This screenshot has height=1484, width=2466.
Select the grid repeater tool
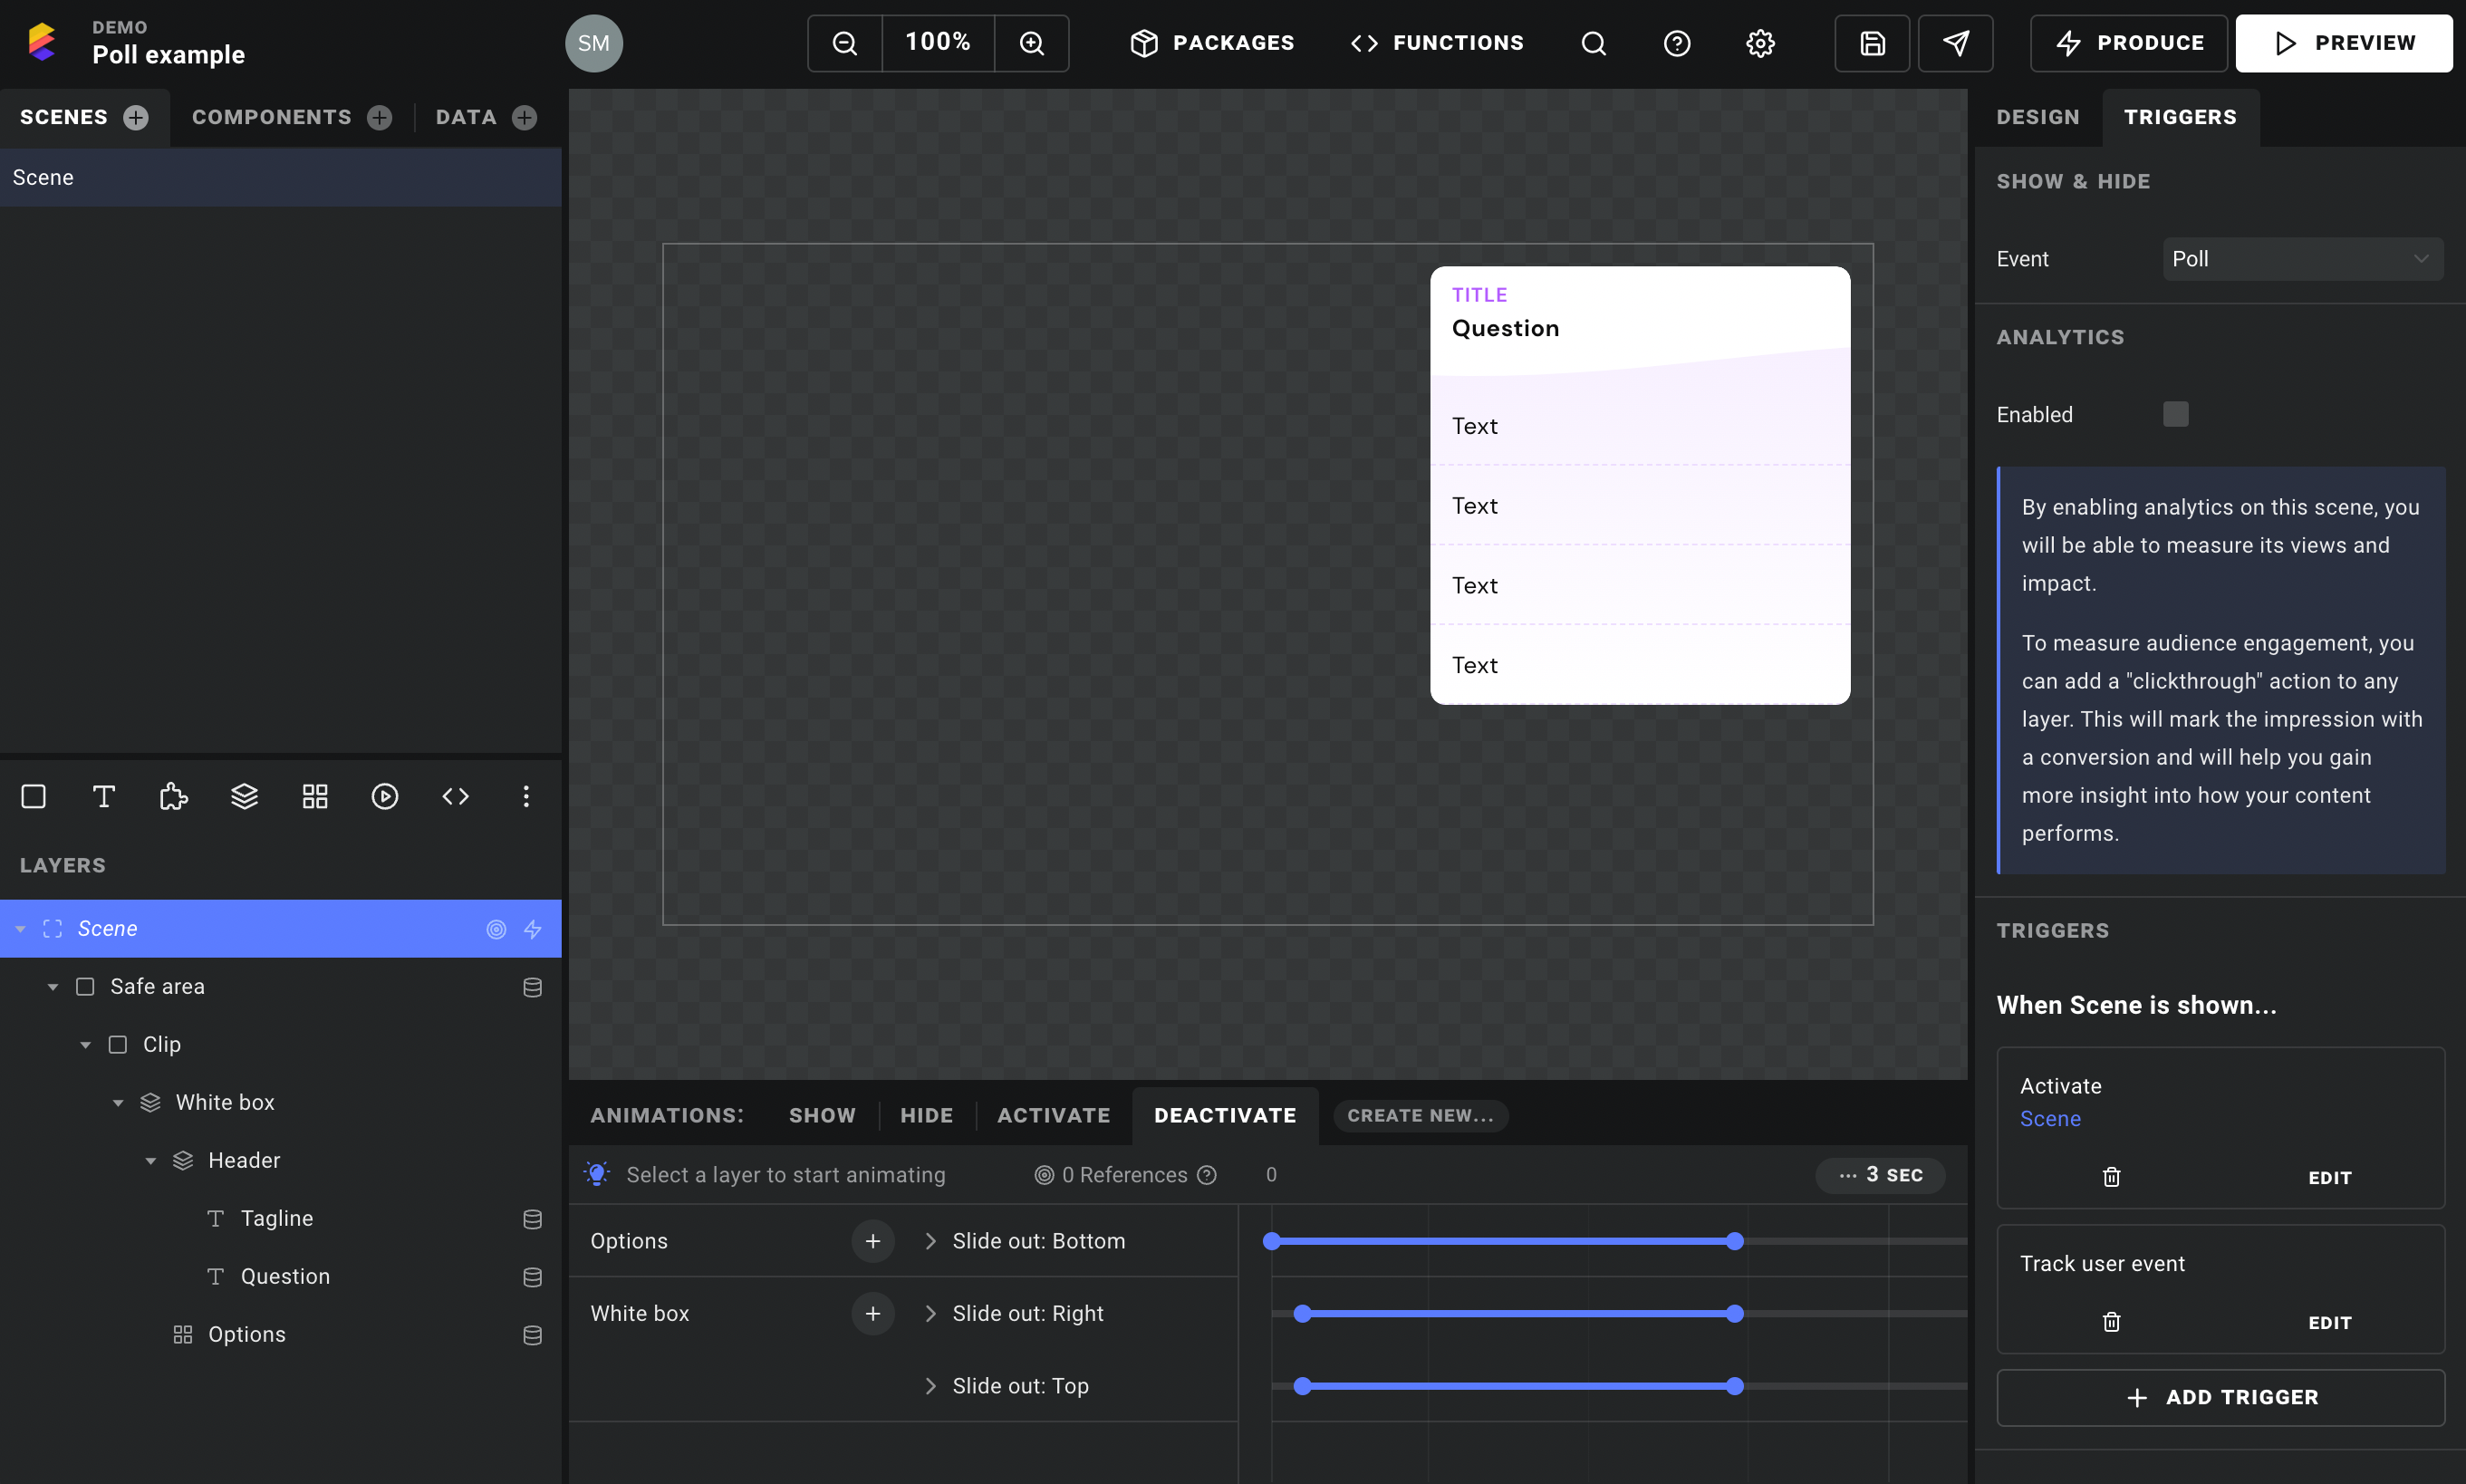click(315, 796)
